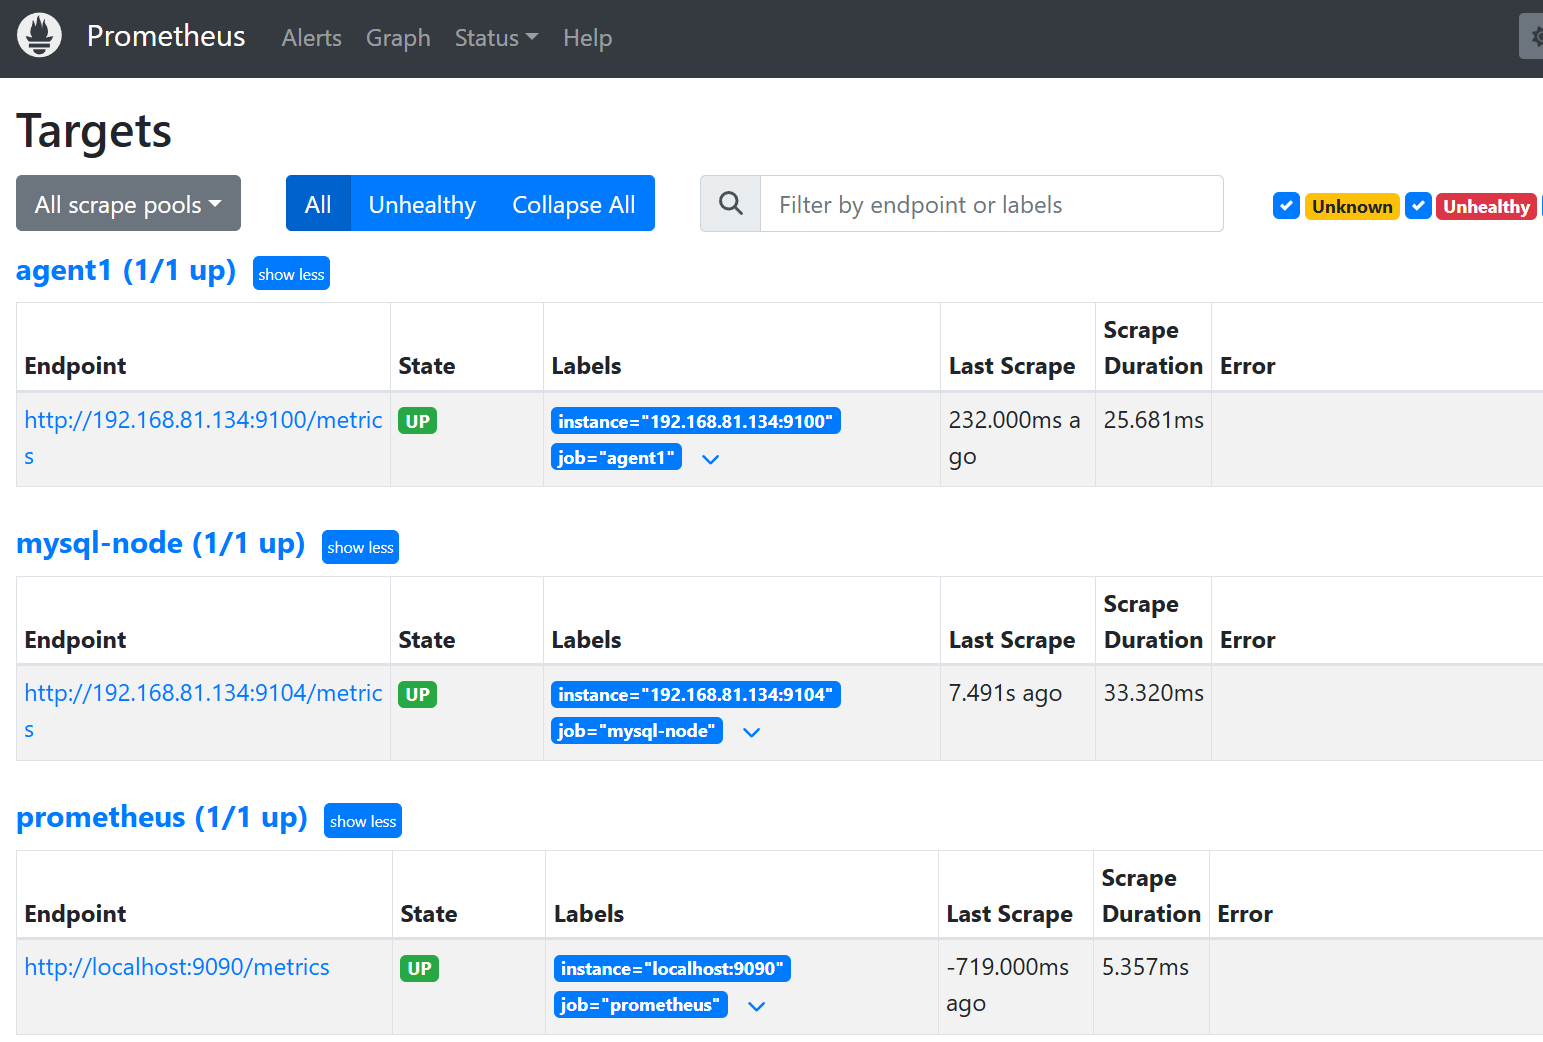Toggle the Unhealthy state checkbox
The height and width of the screenshot is (1042, 1543).
tap(1418, 206)
